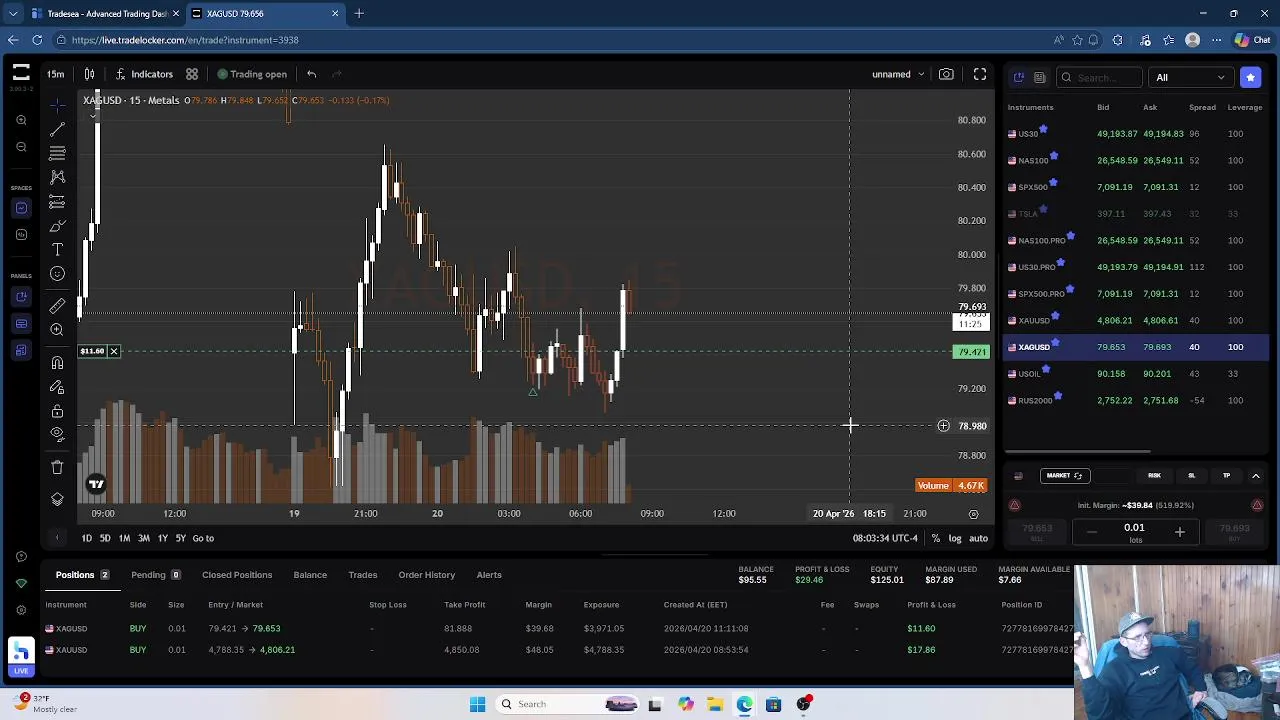The image size is (1280, 720).
Task: Select the chart zoom-in tool in drawing bar
Action: pyautogui.click(x=57, y=330)
